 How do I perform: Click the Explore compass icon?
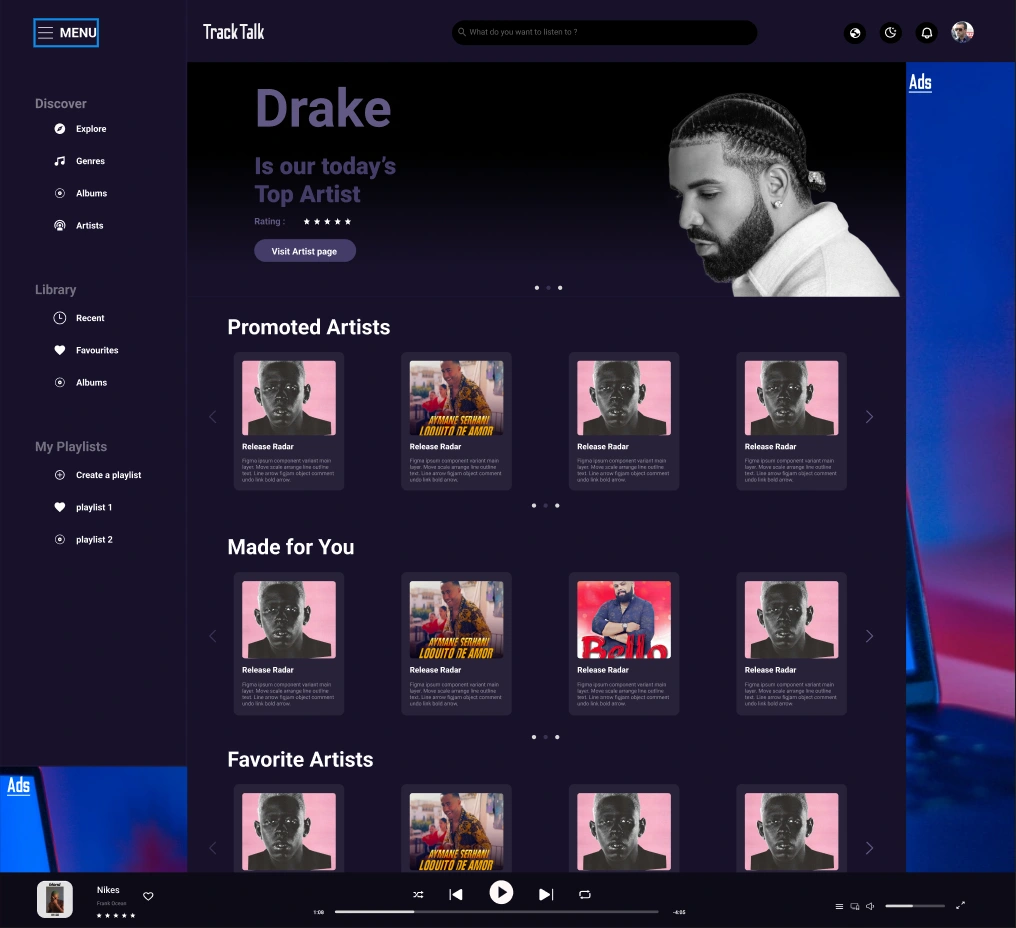tap(60, 129)
